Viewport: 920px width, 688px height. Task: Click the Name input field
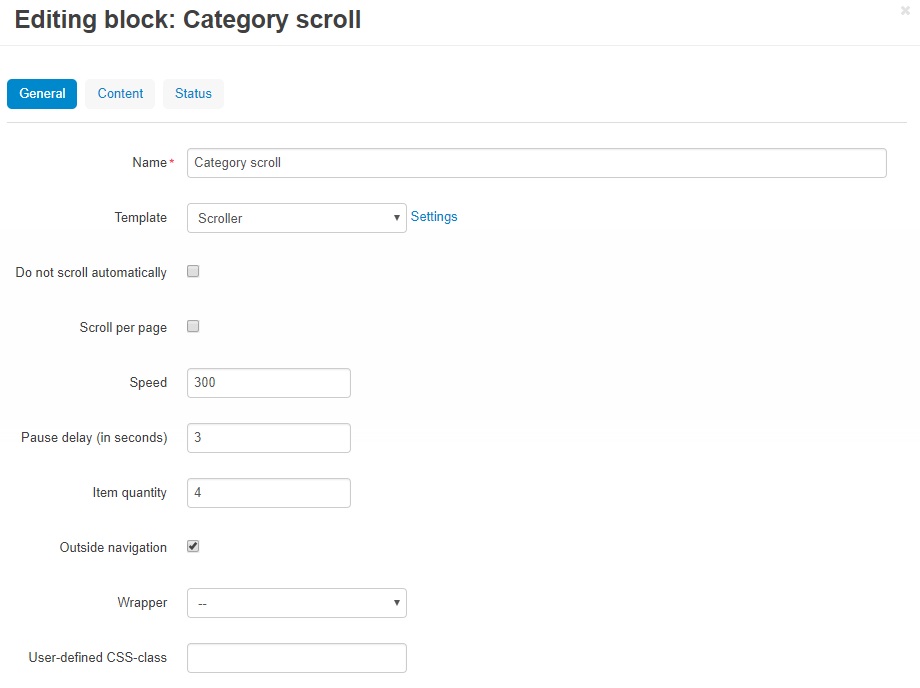click(x=536, y=163)
